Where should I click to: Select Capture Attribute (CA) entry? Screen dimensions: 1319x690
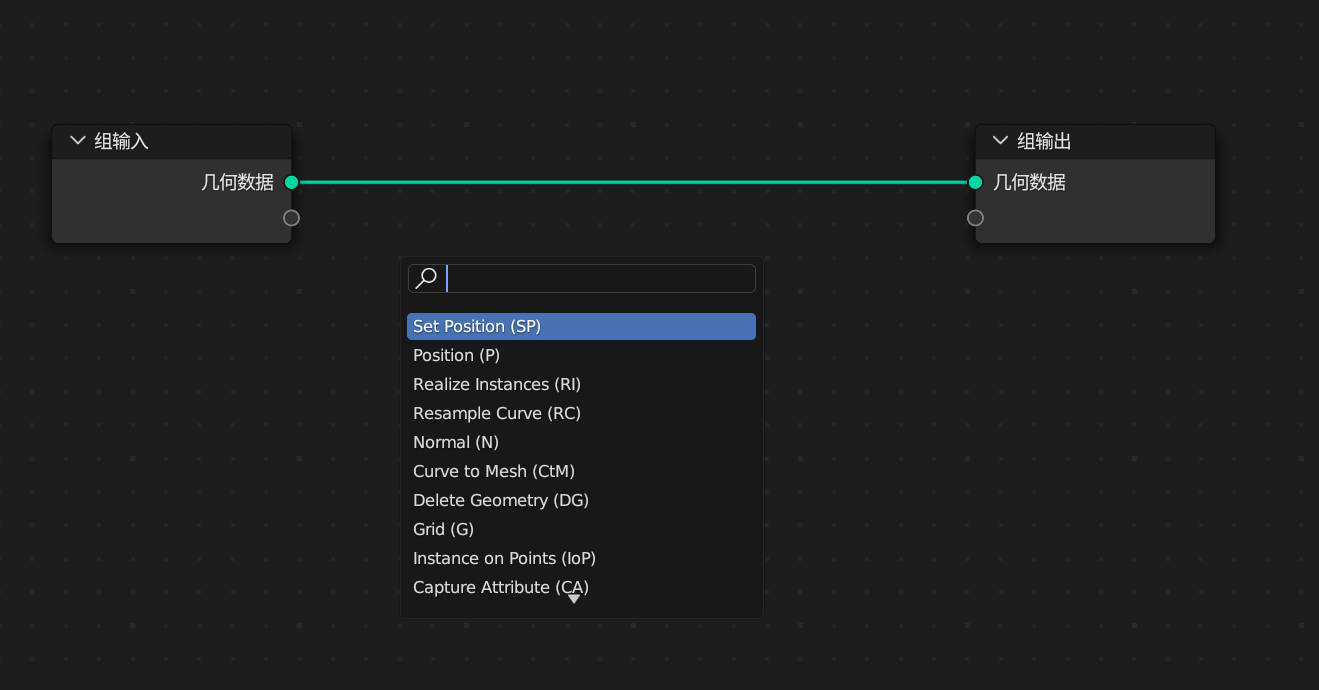pyautogui.click(x=500, y=587)
